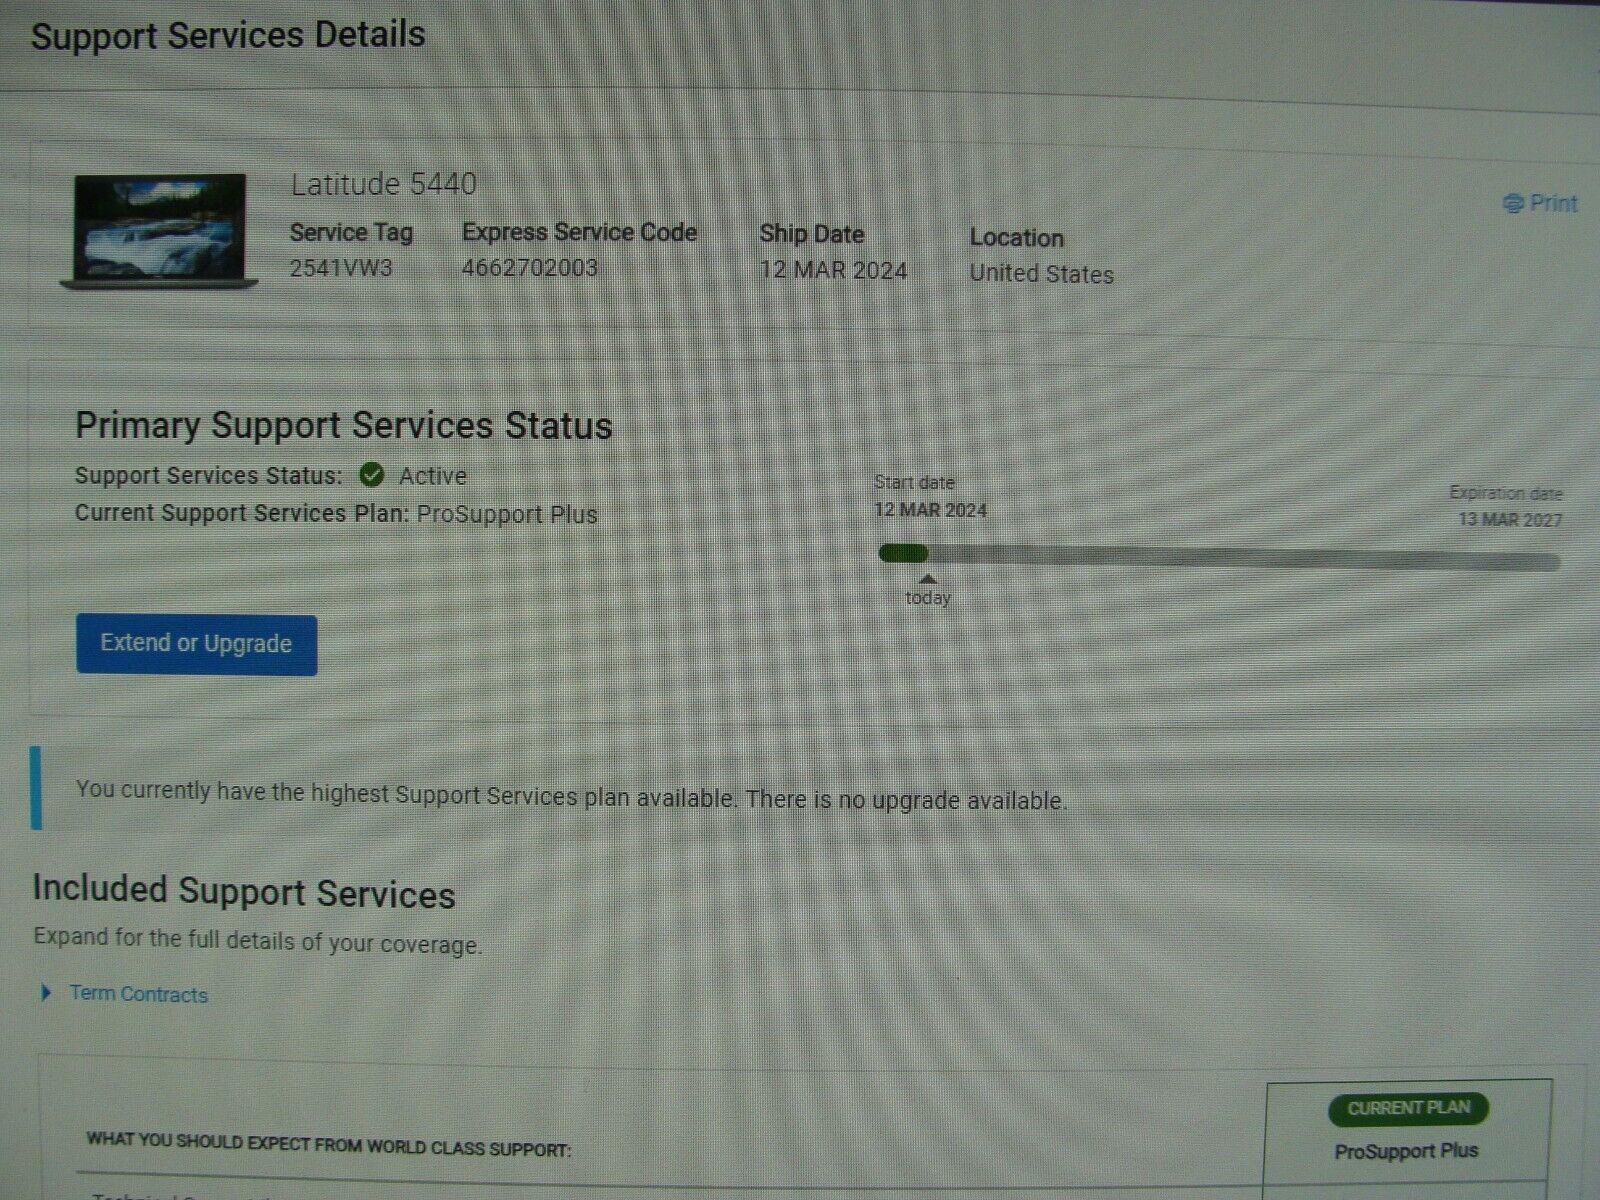The image size is (1600, 1200).
Task: Click the Latitude 5440 laptop thumbnail
Action: (158, 232)
